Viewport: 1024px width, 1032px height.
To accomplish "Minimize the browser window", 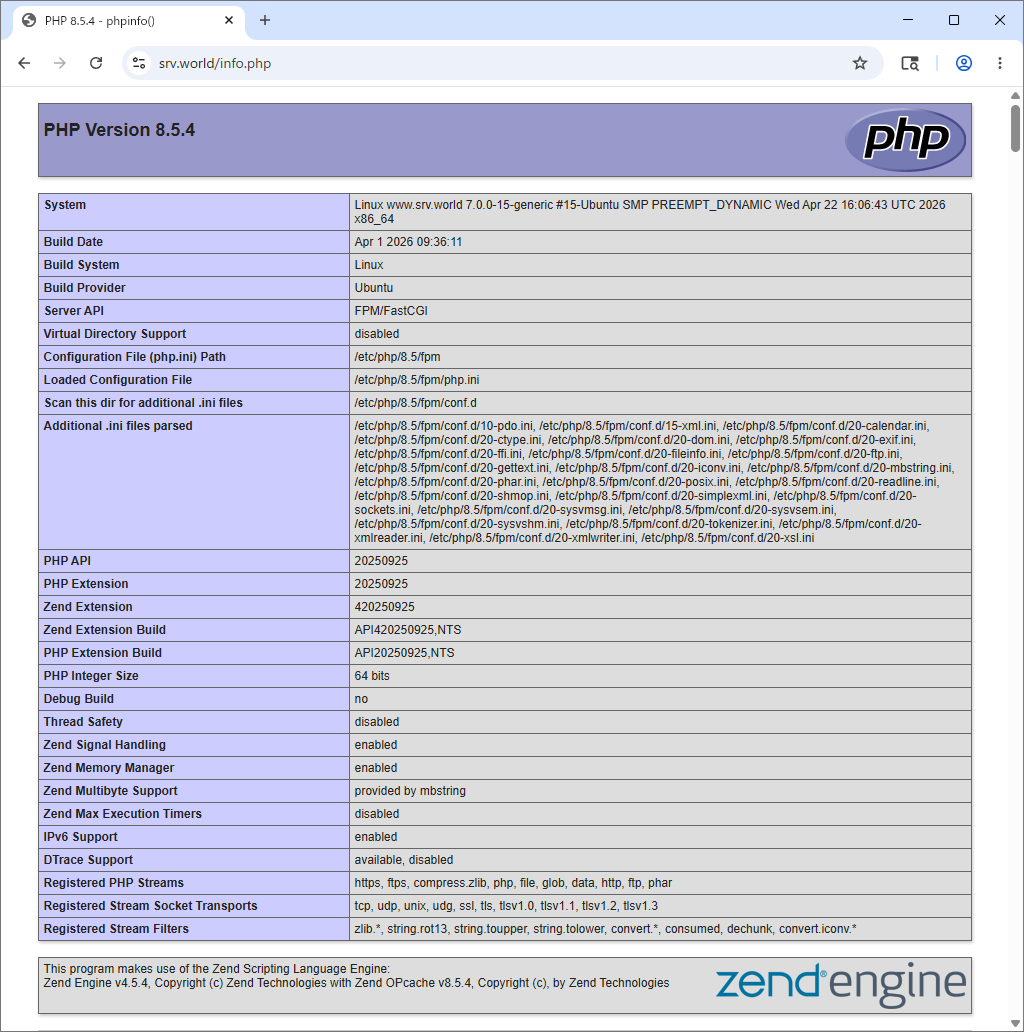I will (x=908, y=20).
